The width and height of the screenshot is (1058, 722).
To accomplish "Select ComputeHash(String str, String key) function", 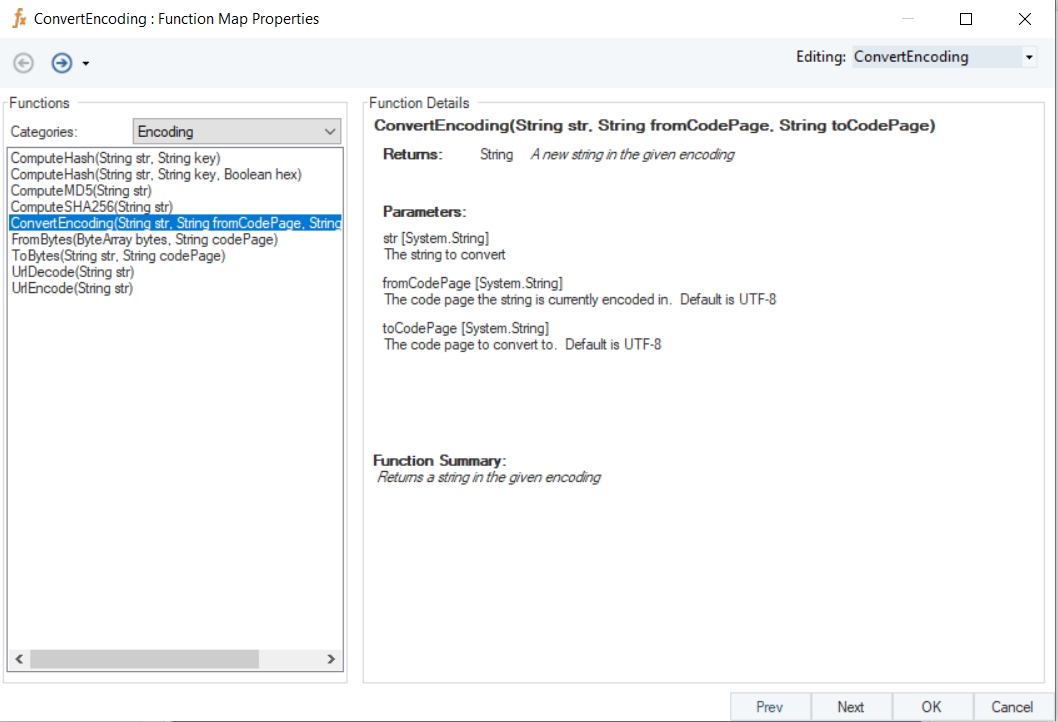I will click(115, 158).
